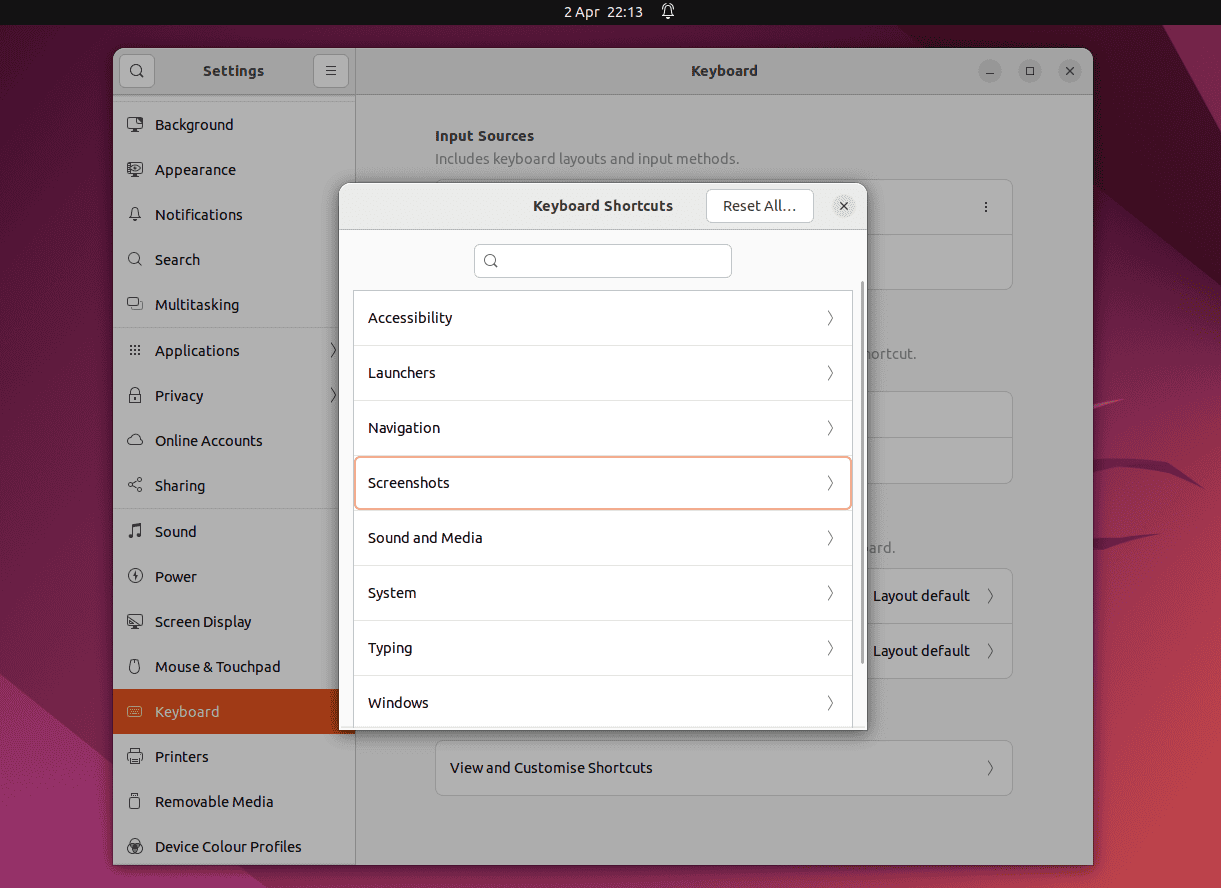This screenshot has height=888, width=1221.
Task: Click the Applications grid icon in sidebar
Action: click(135, 351)
